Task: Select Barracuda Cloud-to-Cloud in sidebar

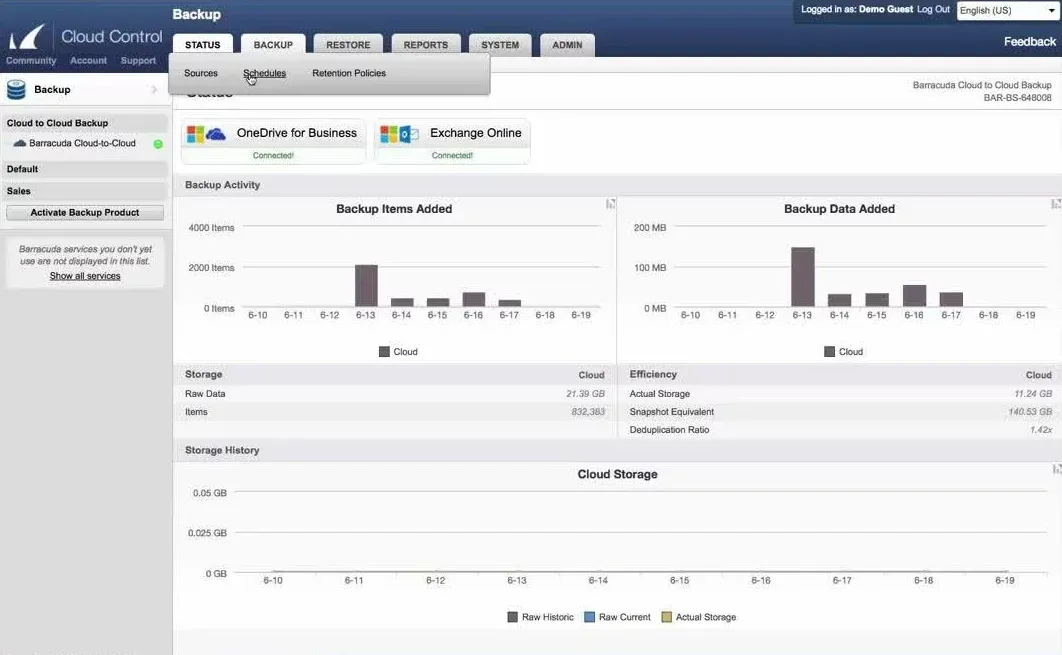Action: point(82,144)
